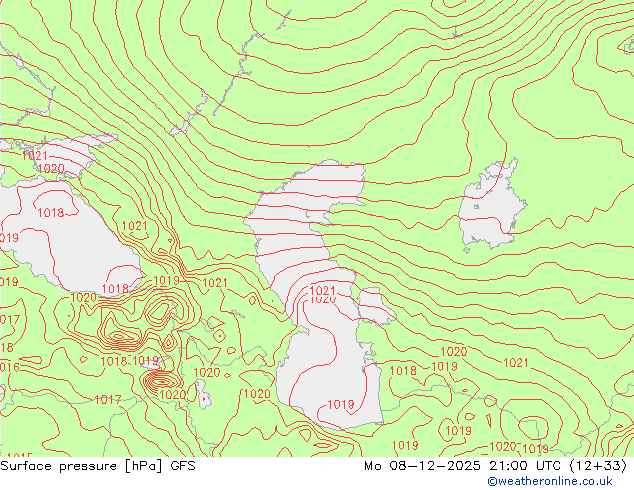Click the '1021' label over the Sea of Azov

[35, 156]
